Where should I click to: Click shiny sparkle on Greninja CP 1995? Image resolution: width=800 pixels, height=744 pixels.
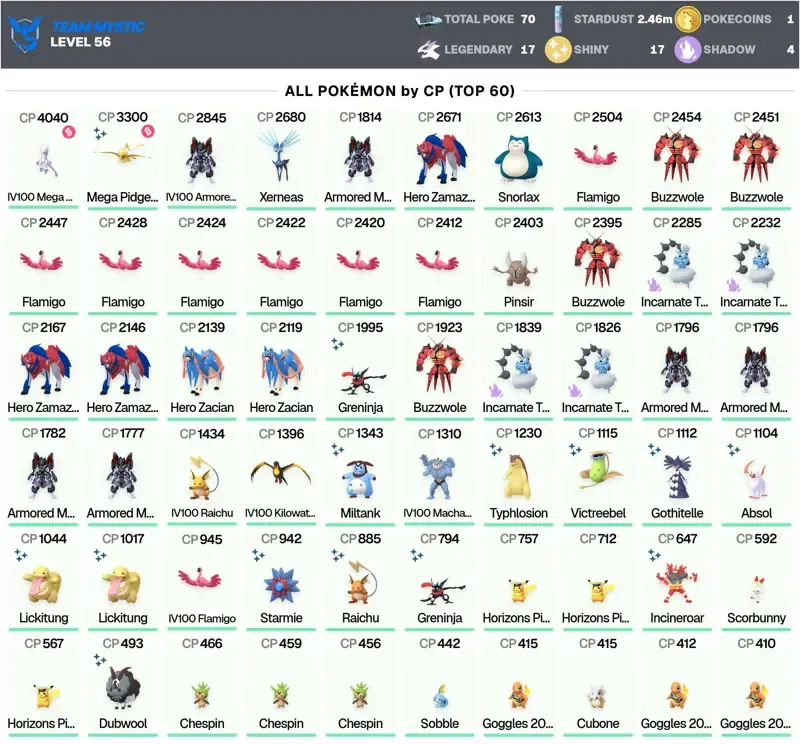pos(337,343)
